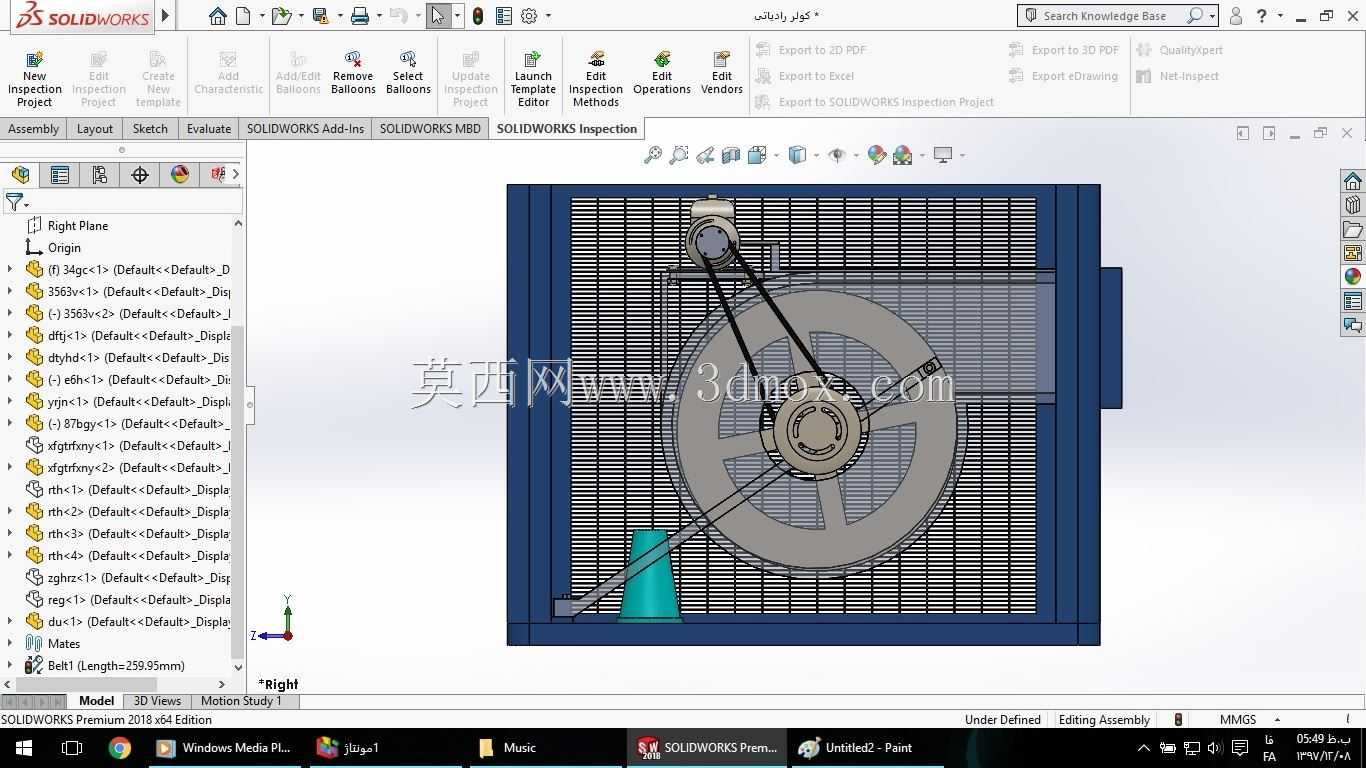The image size is (1366, 768).
Task: Switch to the SOLIDWORKS MBD tab
Action: pyautogui.click(x=430, y=129)
